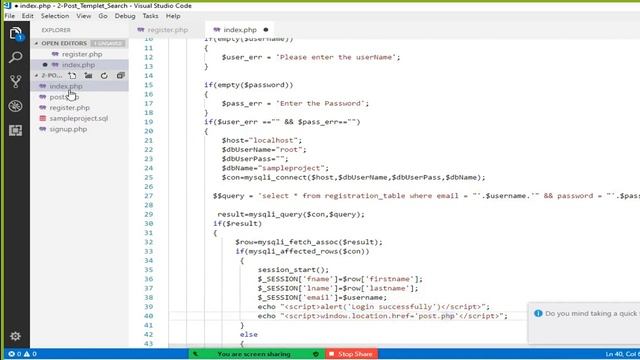Click the New Folder icon in explorer

pos(88,76)
